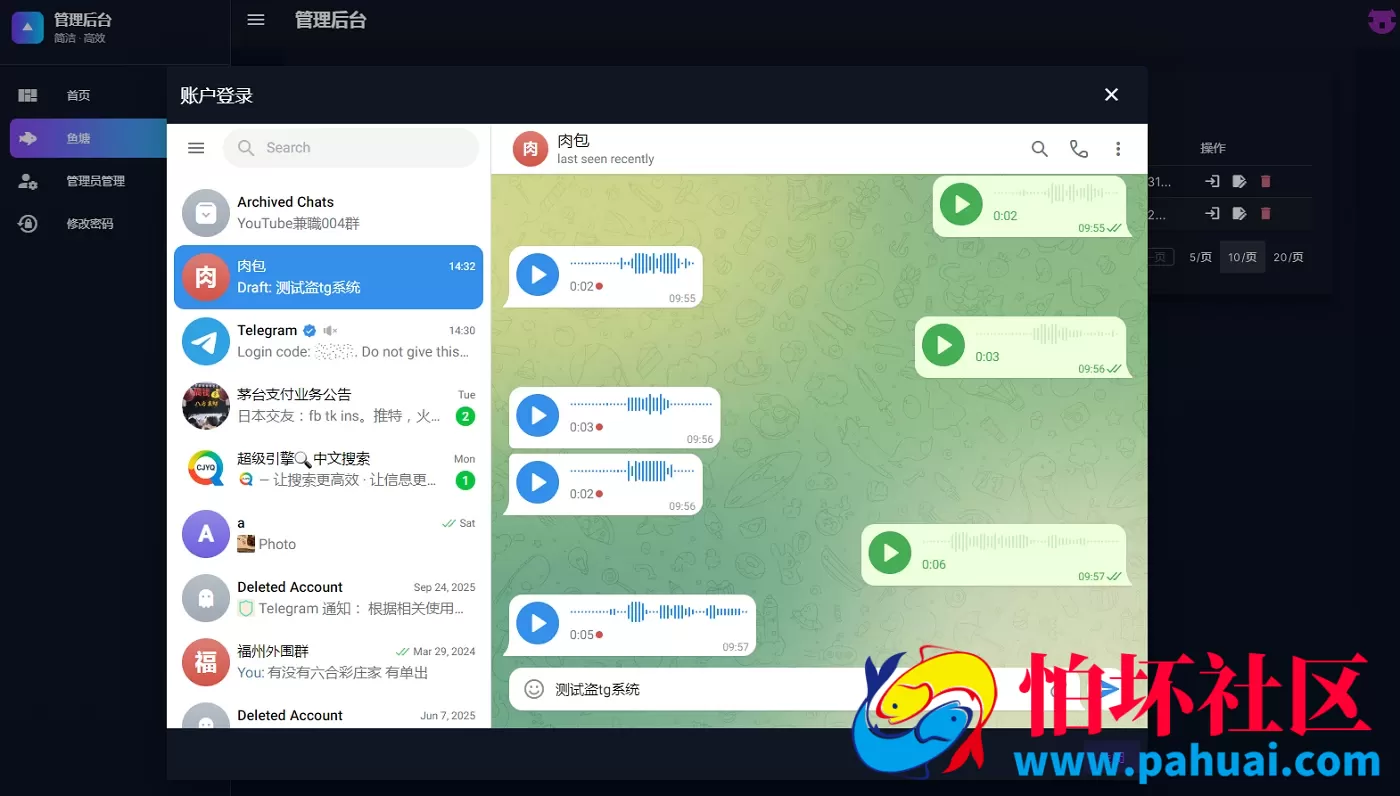Close the 账户登录 dialog

point(1111,95)
